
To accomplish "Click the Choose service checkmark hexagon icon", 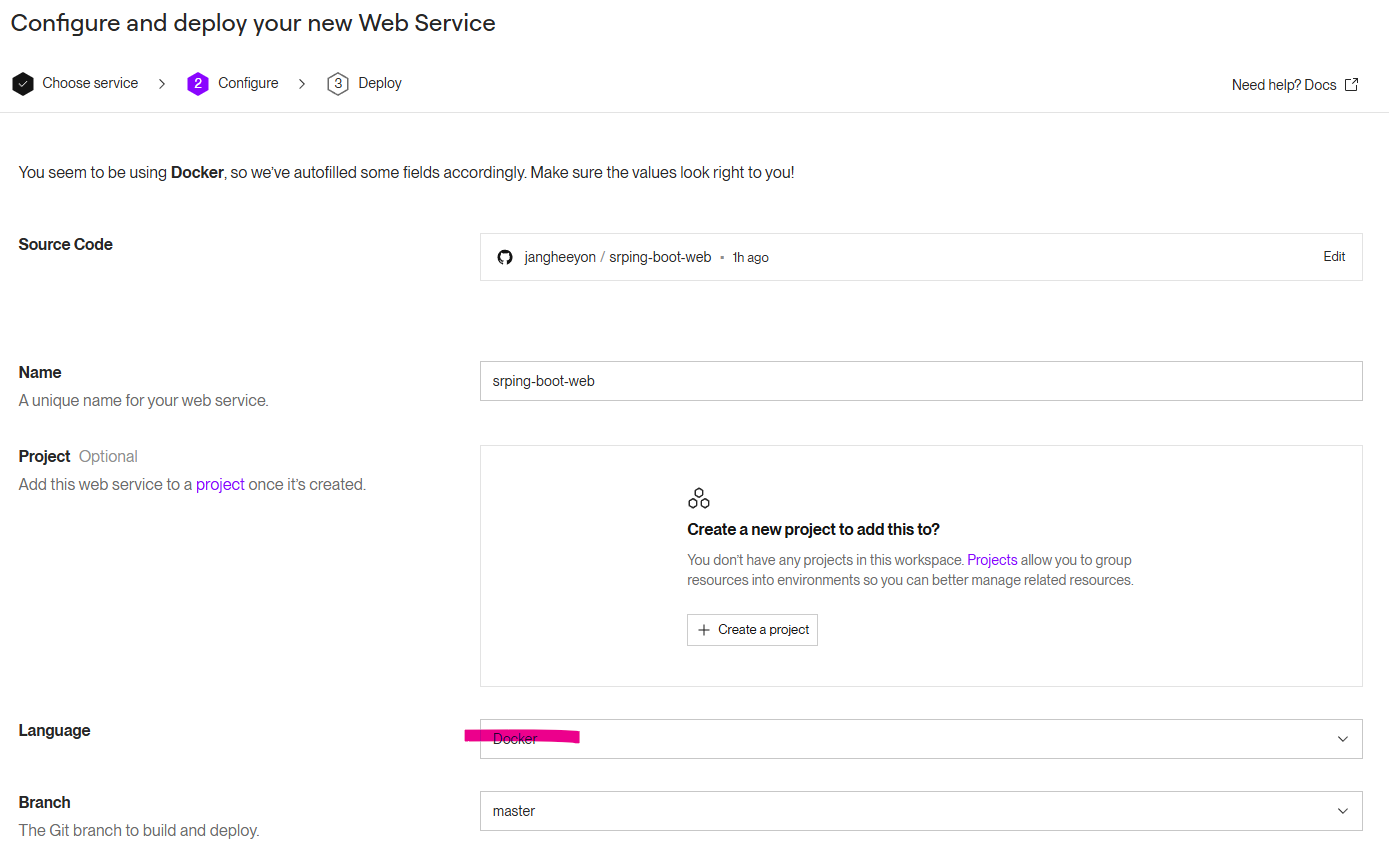I will pos(23,84).
